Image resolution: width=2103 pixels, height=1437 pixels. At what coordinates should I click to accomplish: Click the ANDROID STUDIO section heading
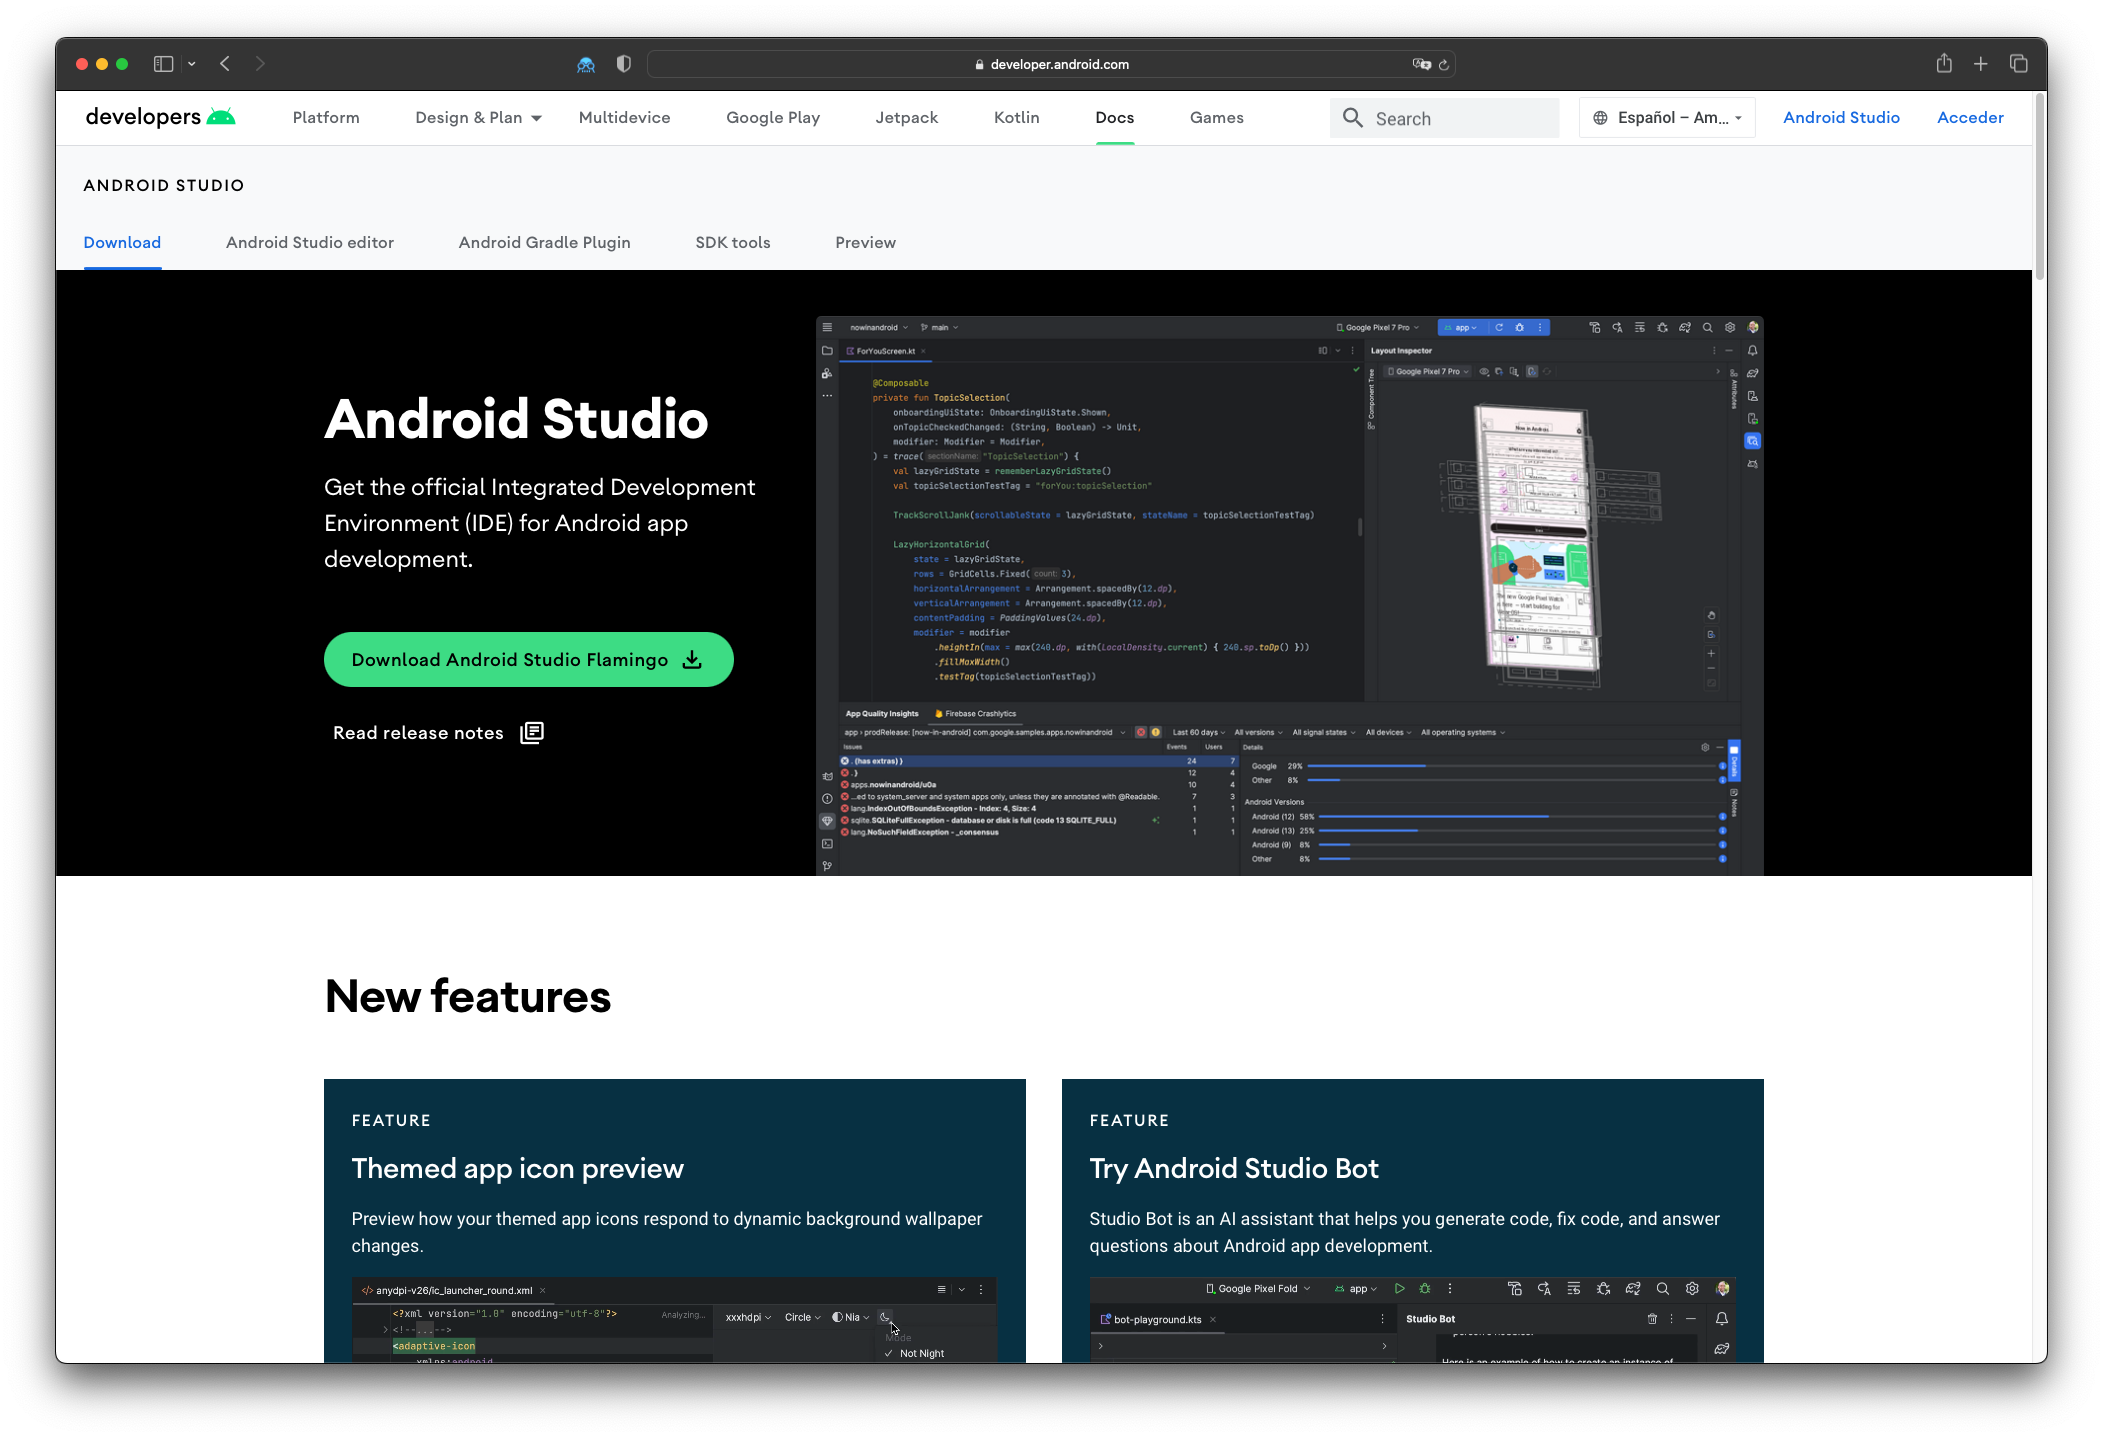[164, 185]
